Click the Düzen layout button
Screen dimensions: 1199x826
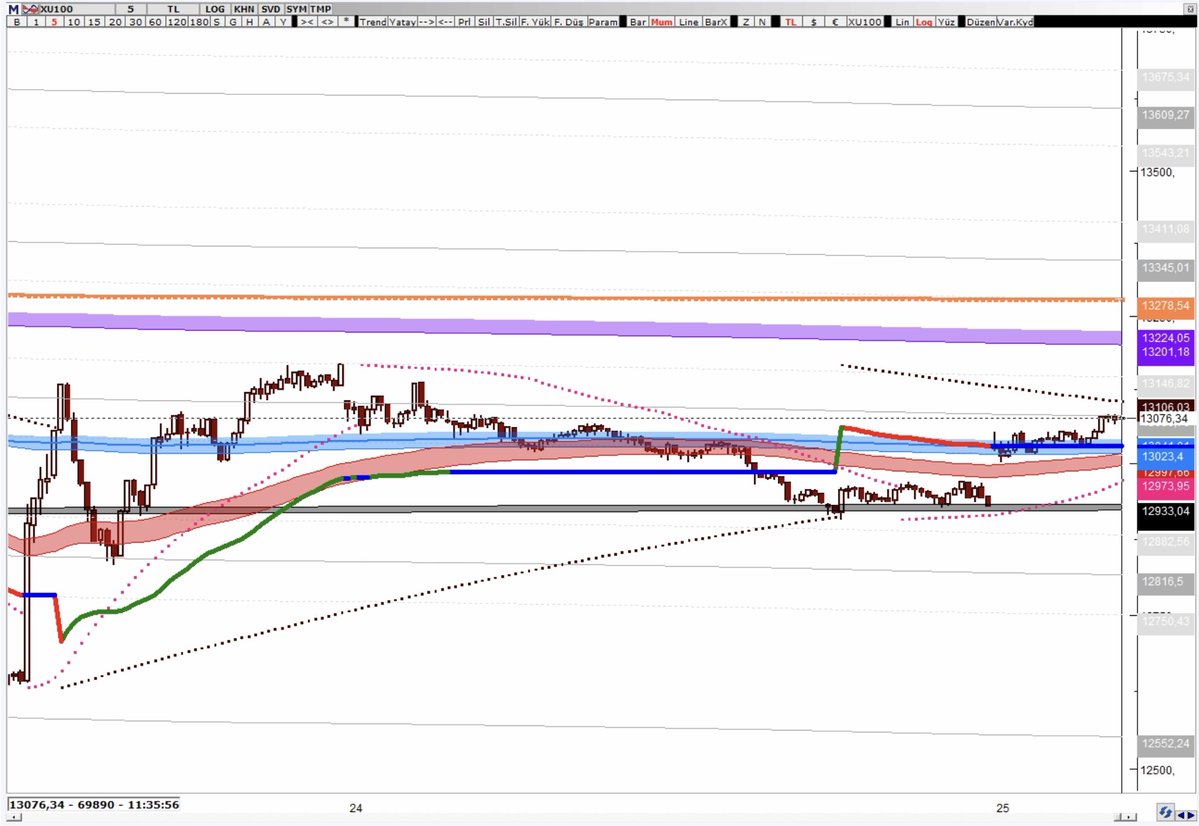(981, 22)
